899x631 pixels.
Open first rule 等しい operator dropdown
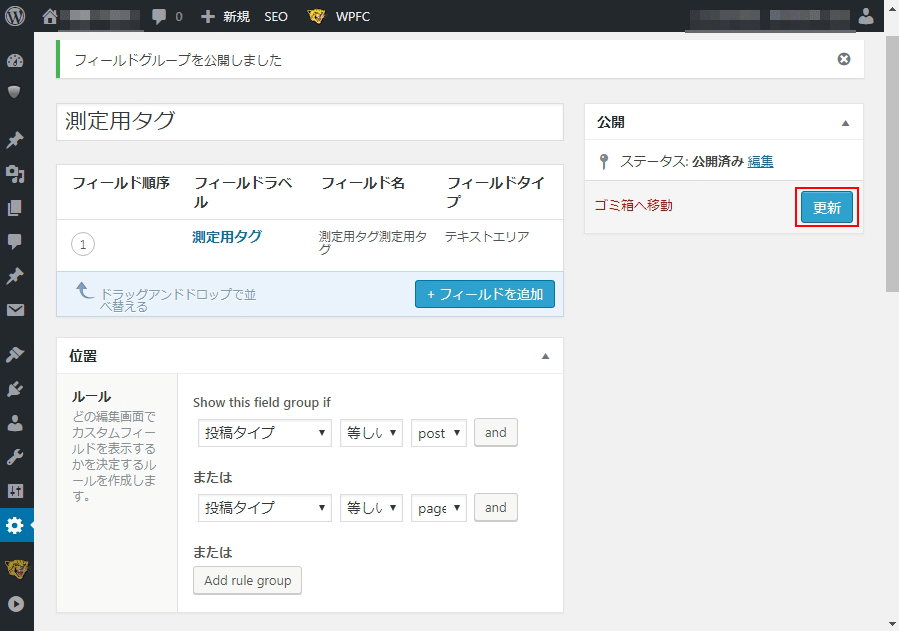pos(371,433)
